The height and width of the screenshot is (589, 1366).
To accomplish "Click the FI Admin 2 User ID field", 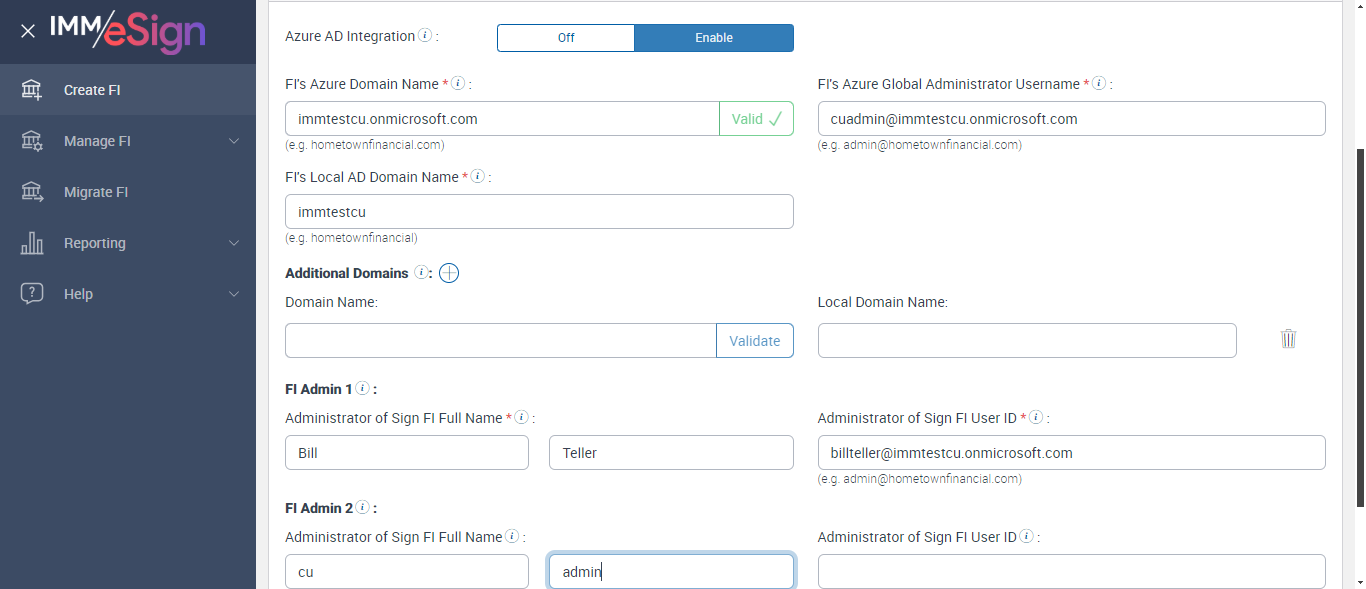I will 1071,572.
